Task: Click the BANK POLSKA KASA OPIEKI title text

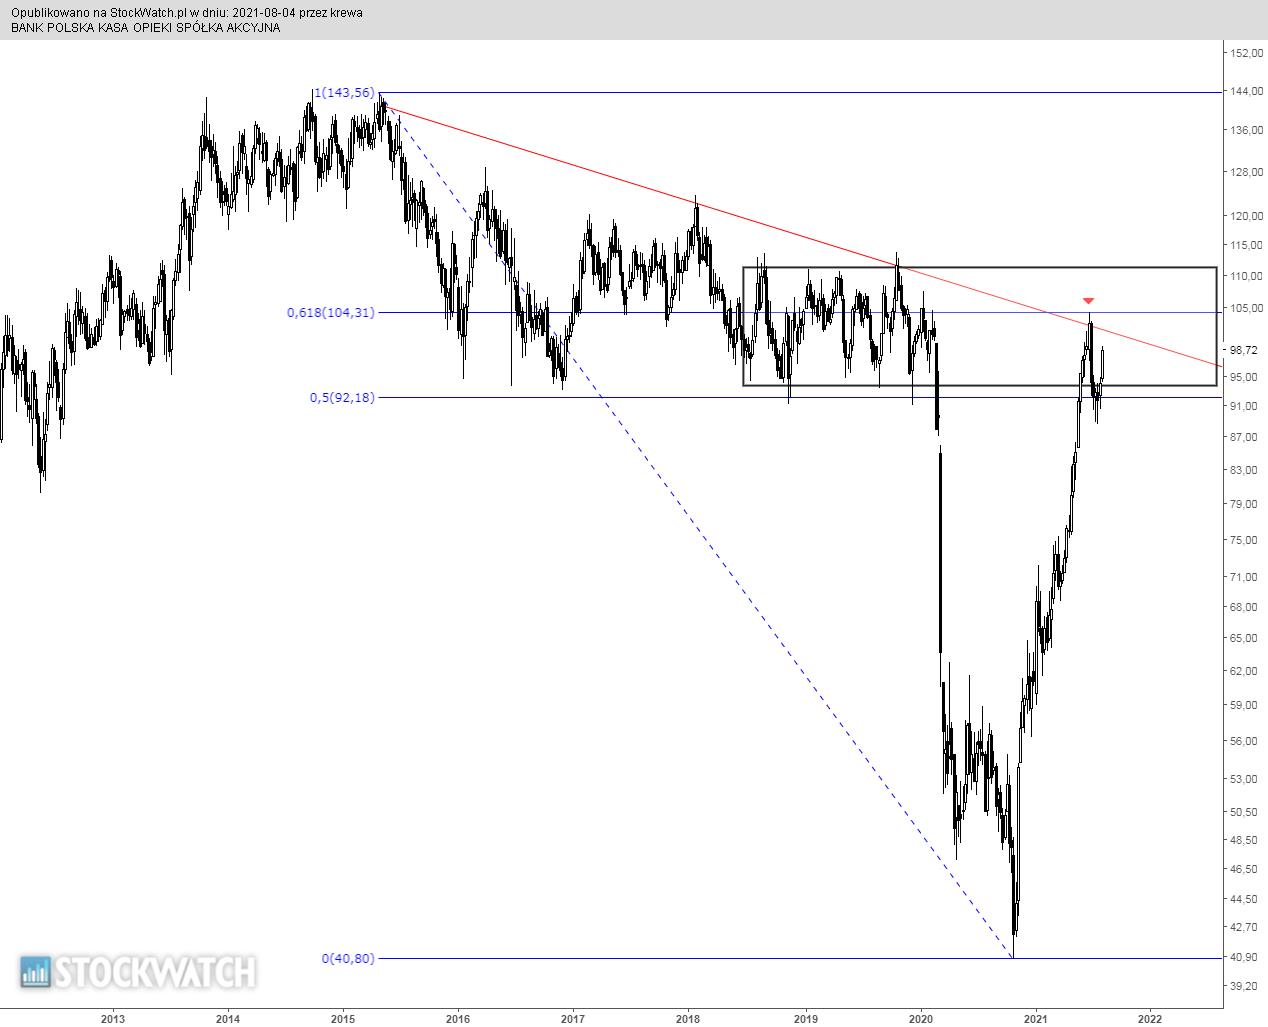Action: tap(146, 28)
